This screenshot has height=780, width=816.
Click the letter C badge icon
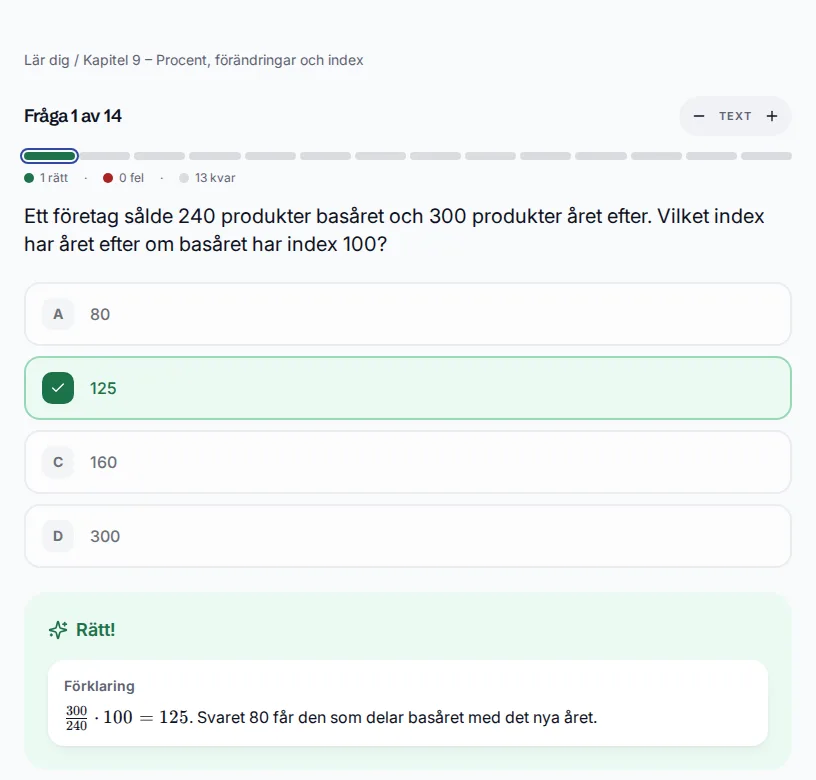click(x=58, y=462)
